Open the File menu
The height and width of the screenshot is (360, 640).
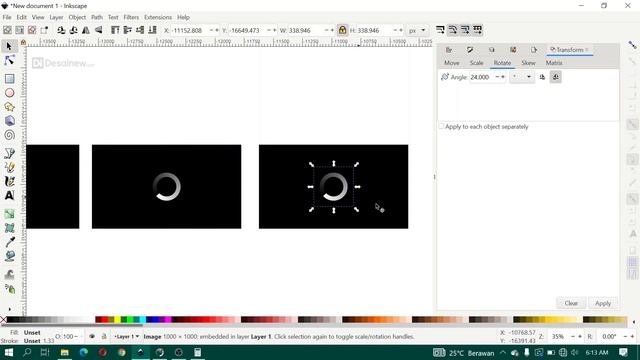tap(7, 17)
